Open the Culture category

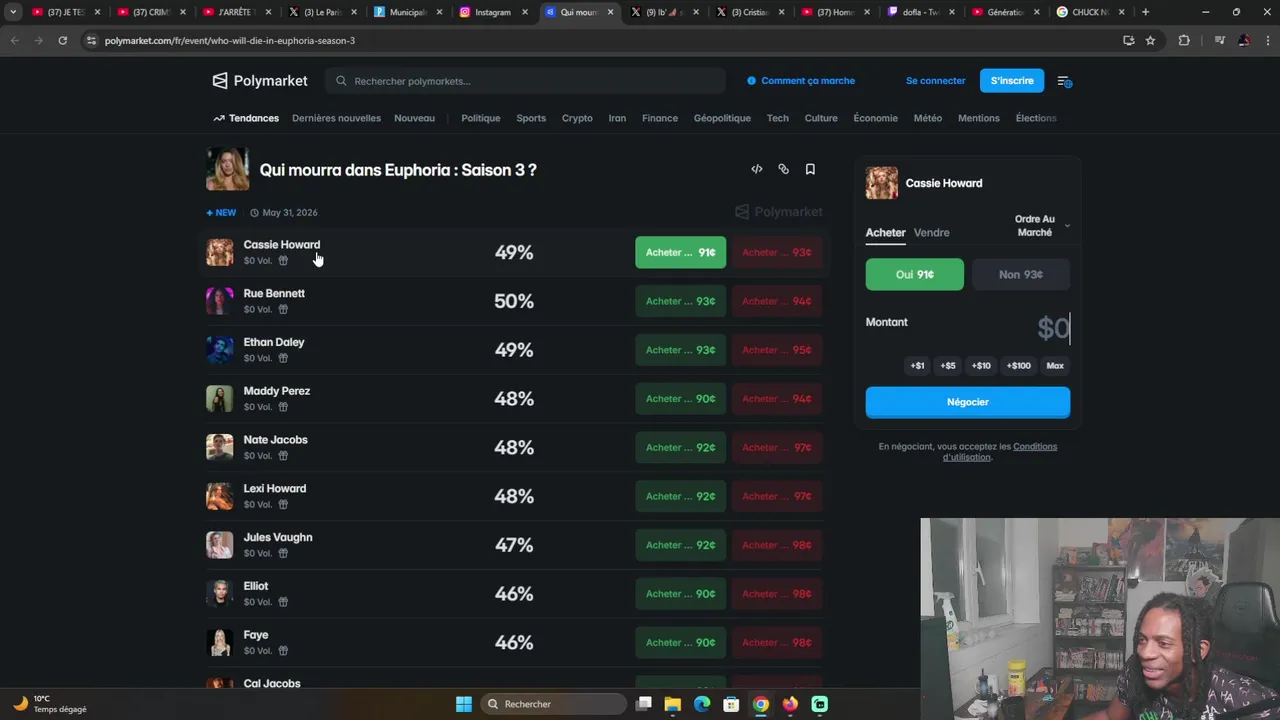tap(821, 118)
